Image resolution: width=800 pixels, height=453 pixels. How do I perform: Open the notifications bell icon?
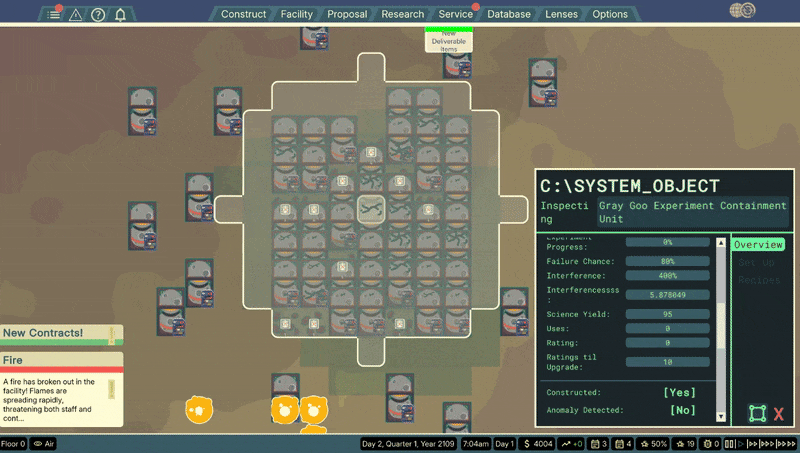[120, 15]
